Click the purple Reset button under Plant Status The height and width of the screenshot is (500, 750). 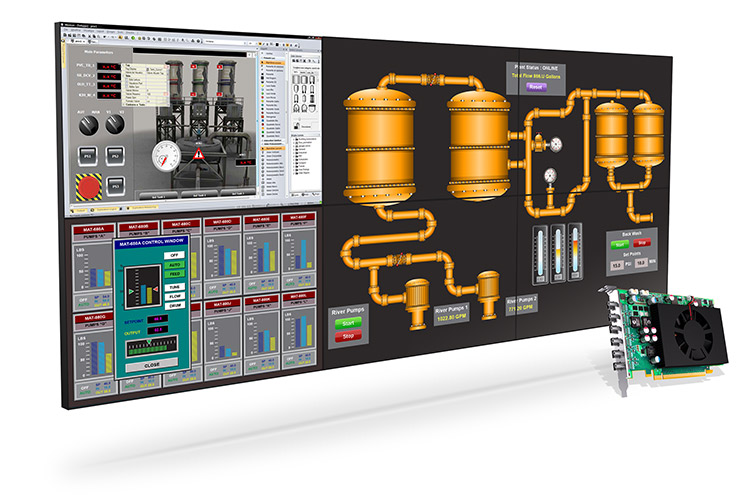tap(536, 87)
